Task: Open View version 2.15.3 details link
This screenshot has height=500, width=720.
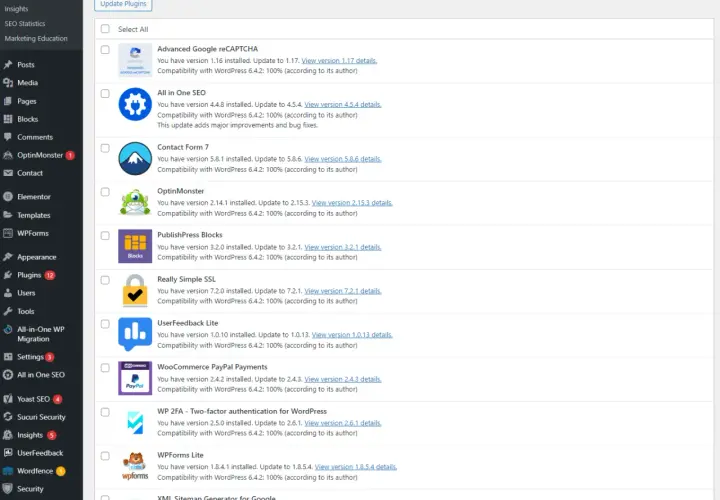Action: [x=352, y=203]
